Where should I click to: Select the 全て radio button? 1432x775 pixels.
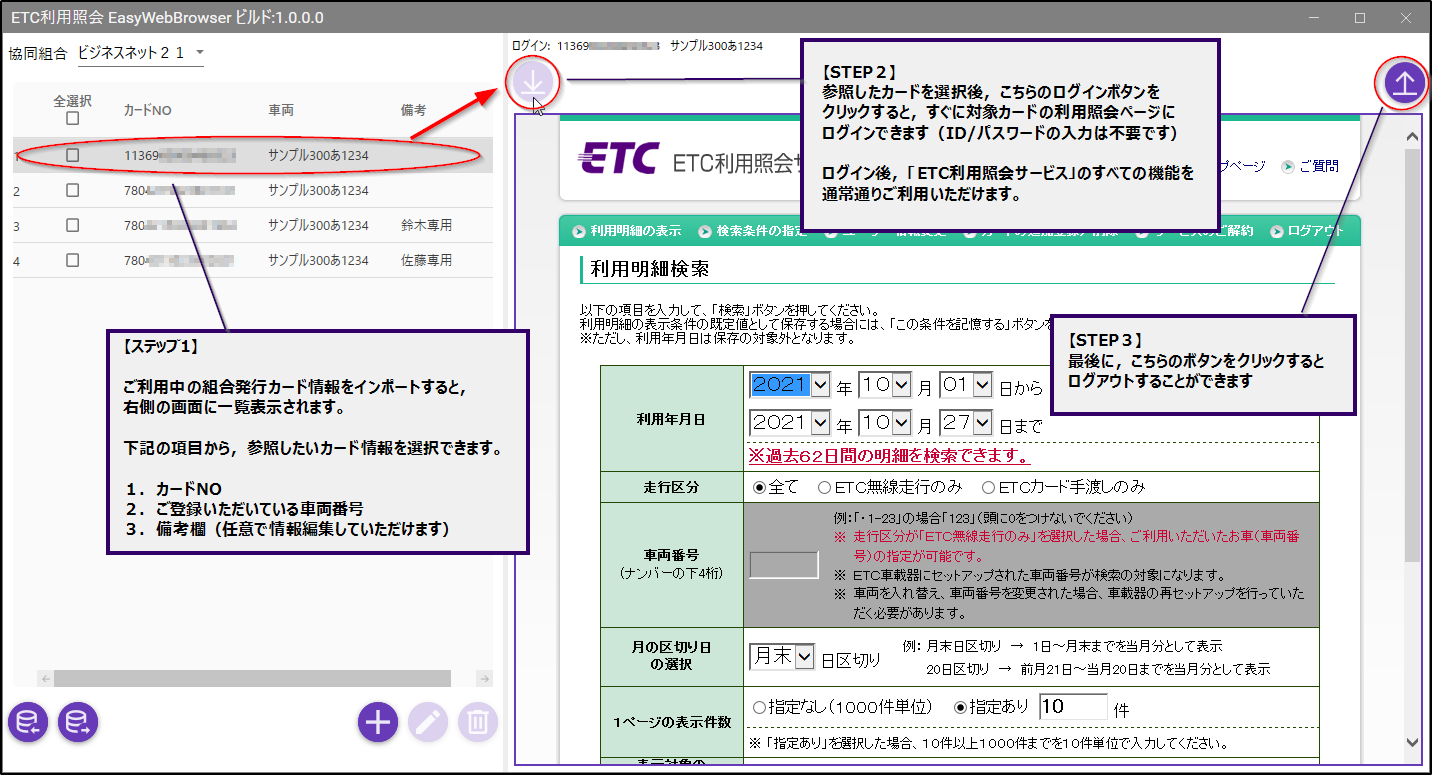[x=759, y=487]
